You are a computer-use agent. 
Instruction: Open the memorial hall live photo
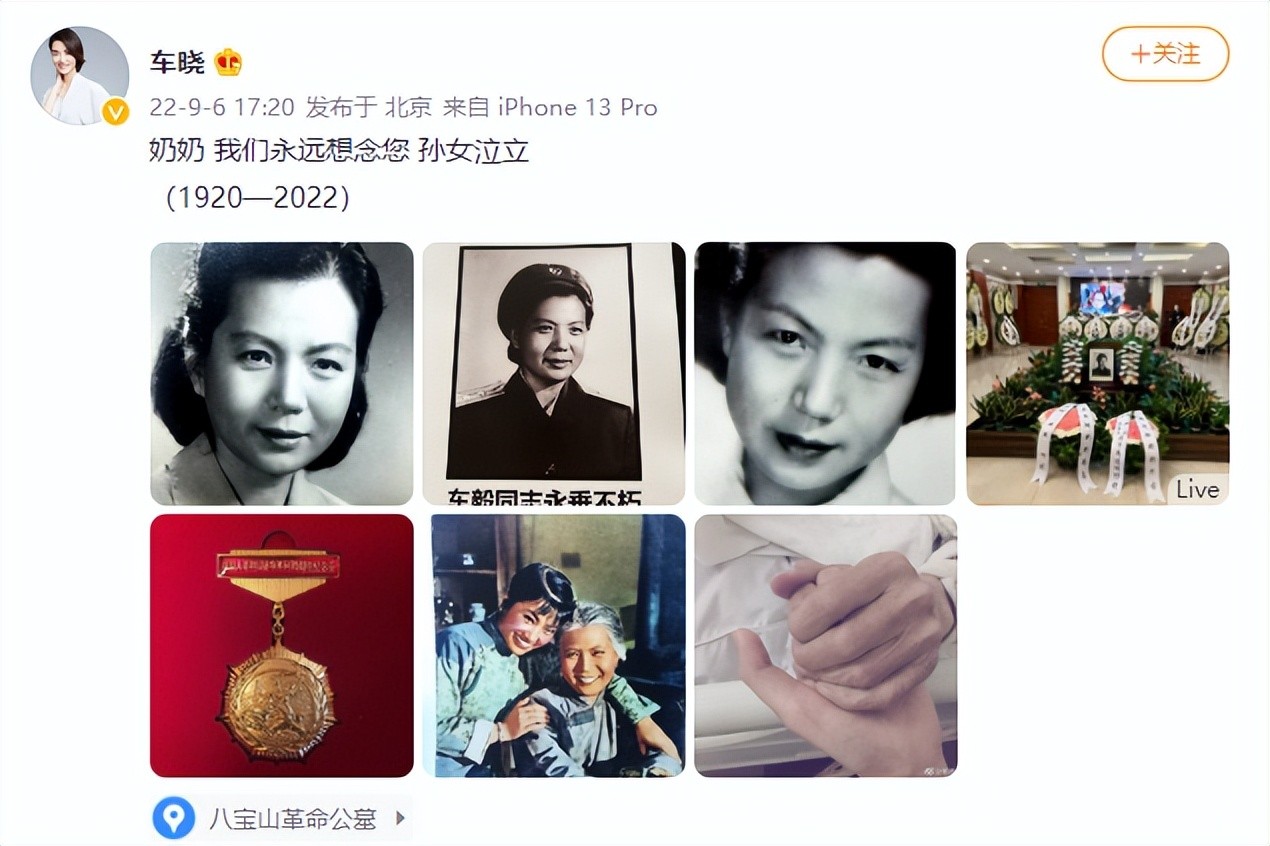1098,374
